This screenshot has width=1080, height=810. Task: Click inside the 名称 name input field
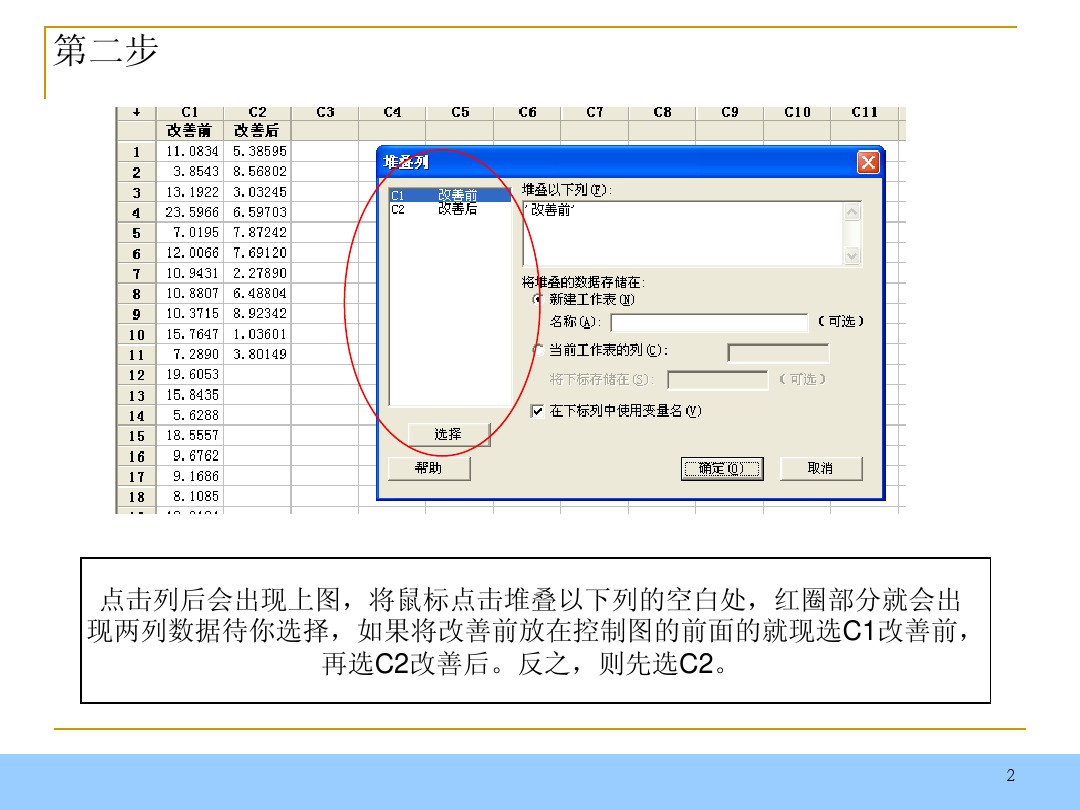click(x=710, y=322)
